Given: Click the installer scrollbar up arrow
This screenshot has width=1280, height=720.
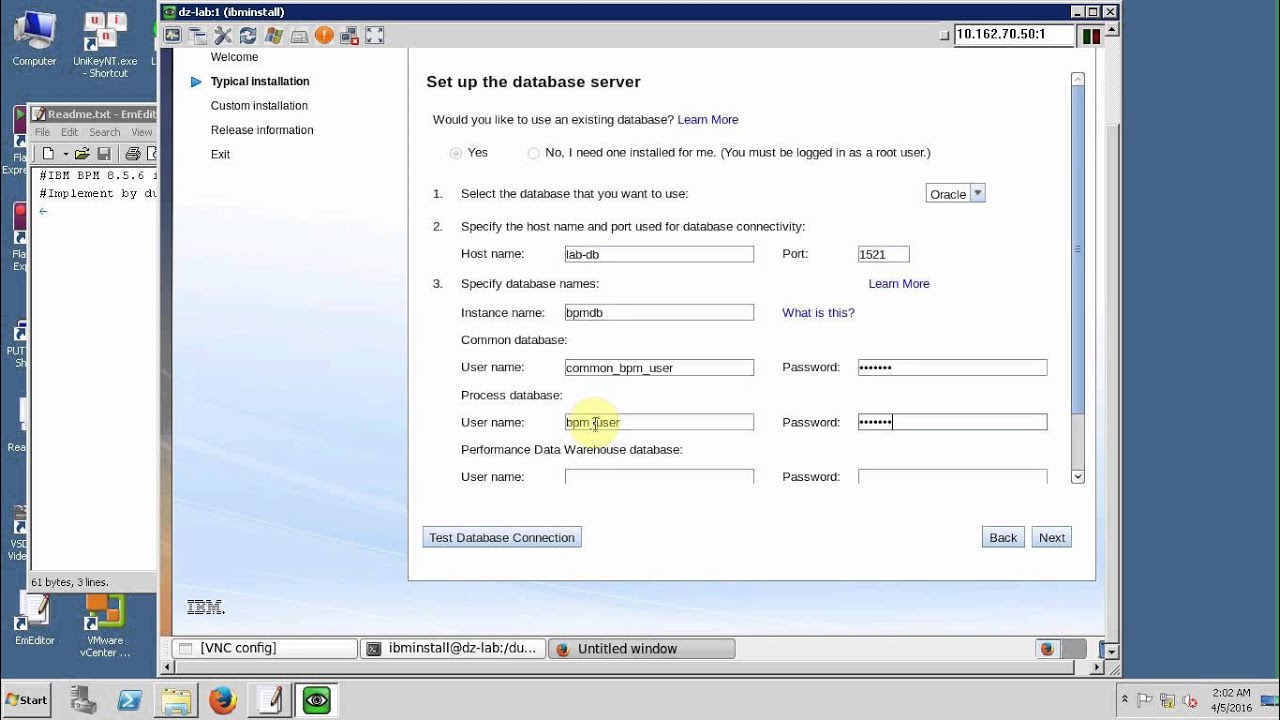Looking at the screenshot, I should point(1077,79).
